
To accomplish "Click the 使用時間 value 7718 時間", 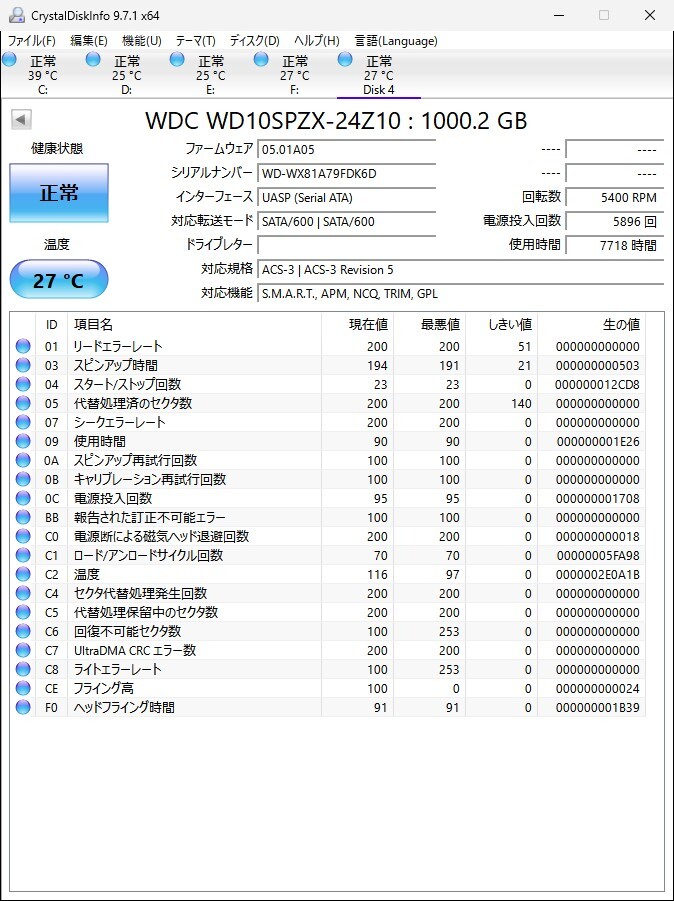I will [614, 245].
